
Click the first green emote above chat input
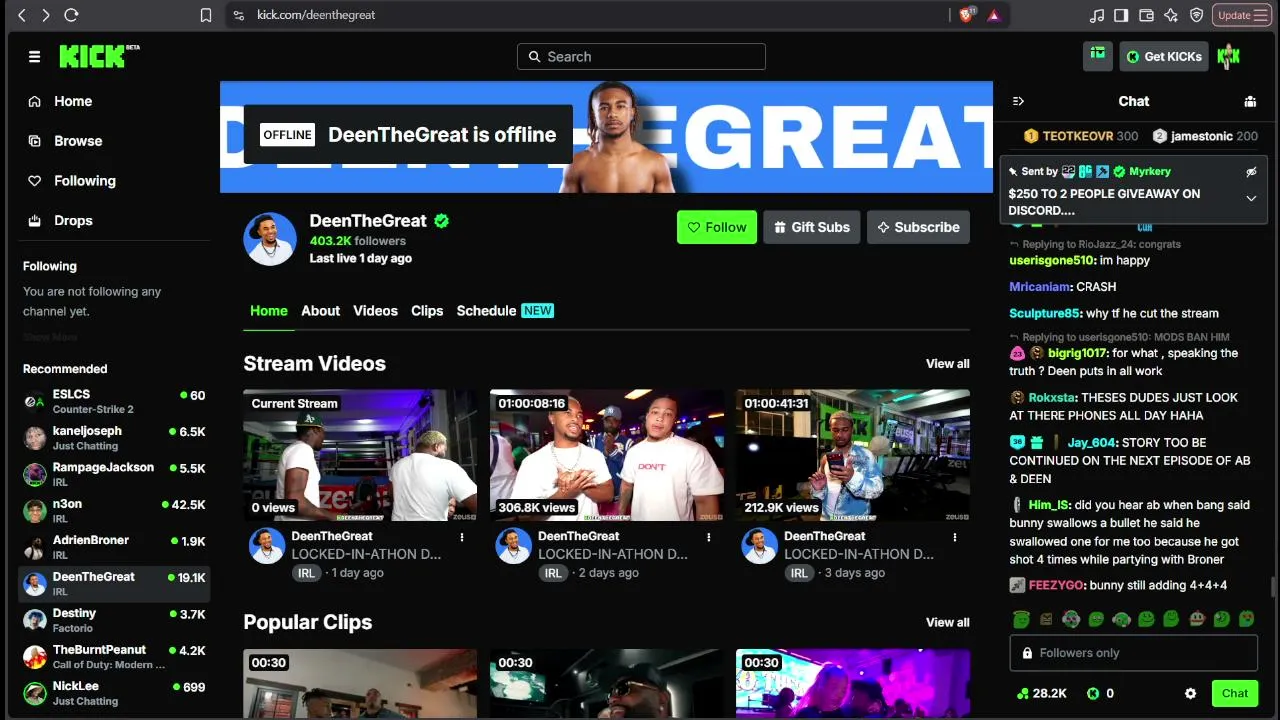1021,619
